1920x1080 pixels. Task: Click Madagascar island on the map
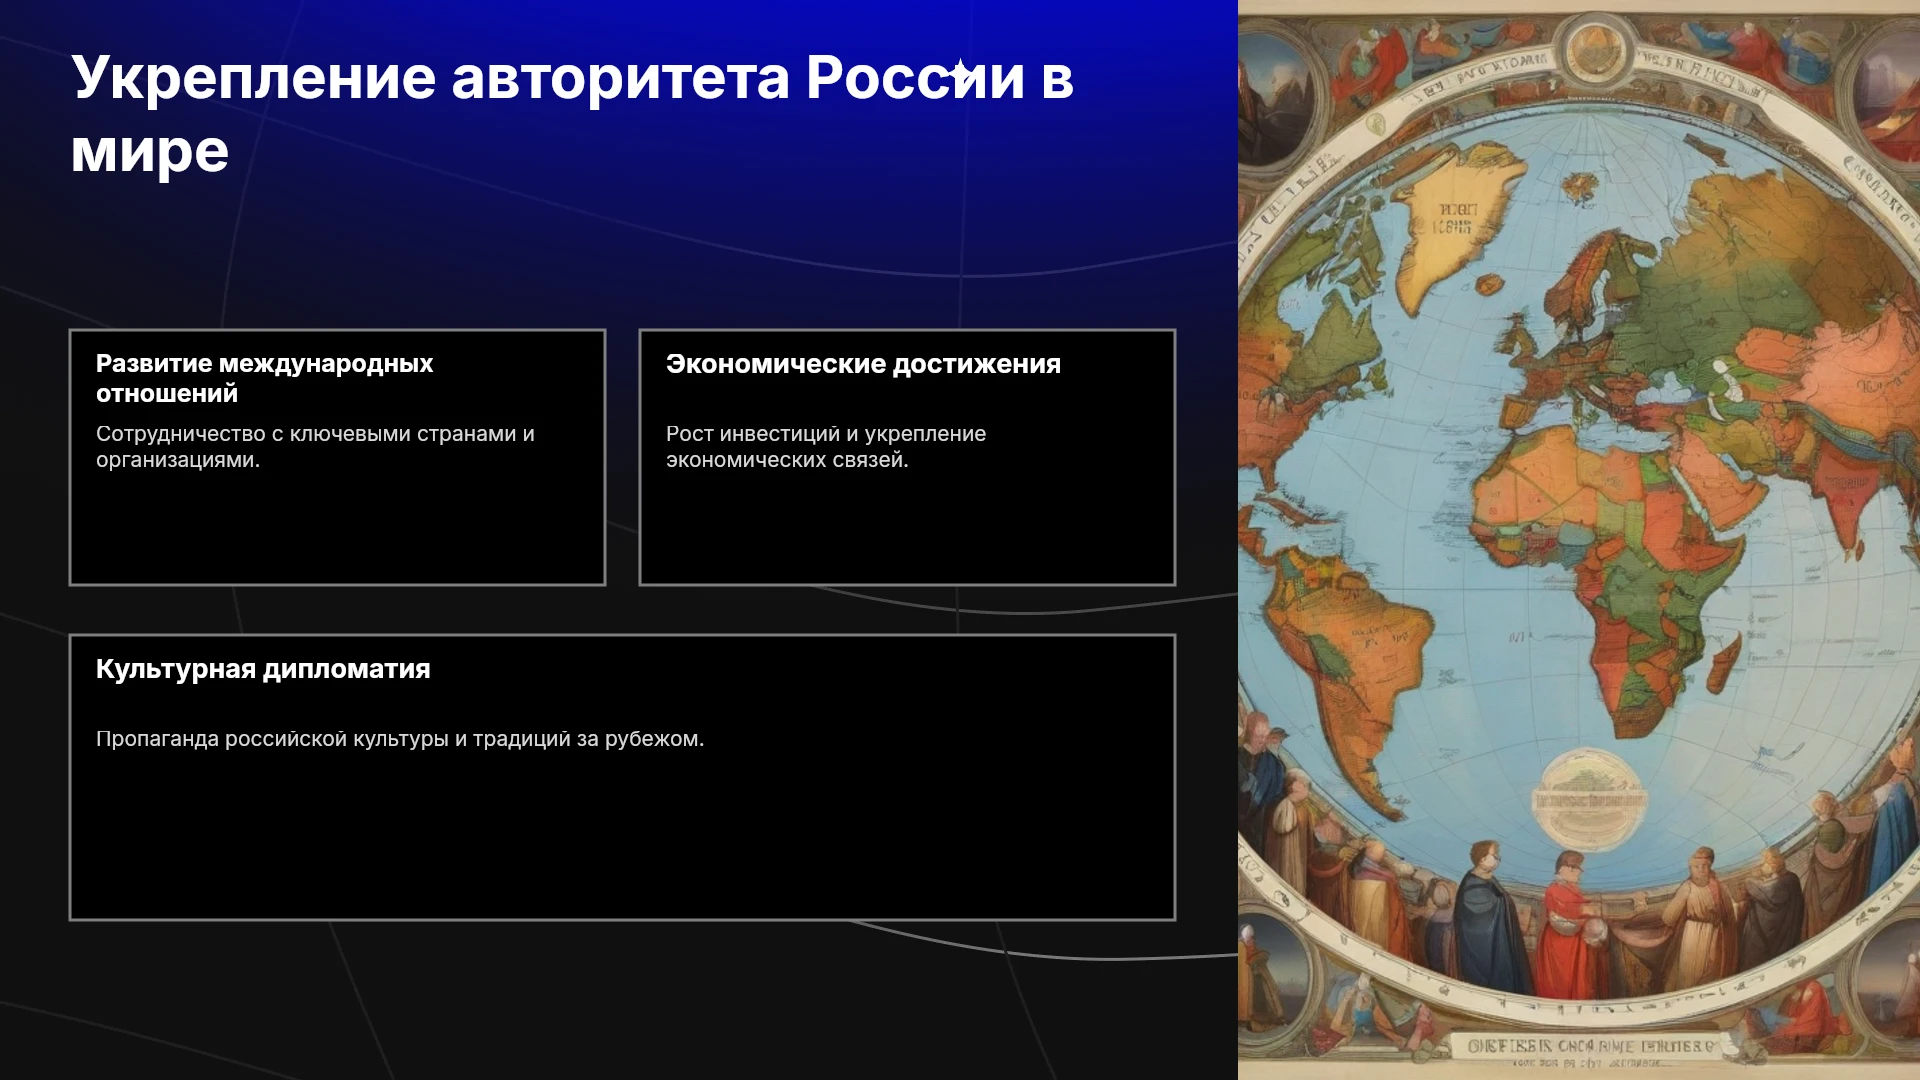1727,662
